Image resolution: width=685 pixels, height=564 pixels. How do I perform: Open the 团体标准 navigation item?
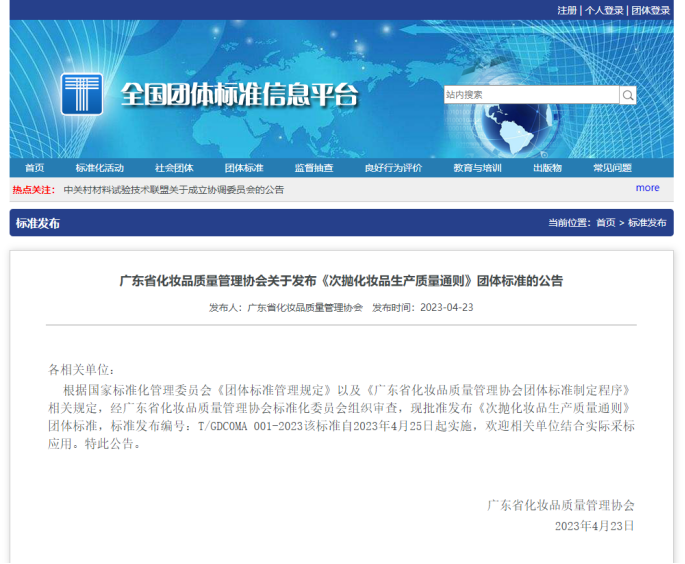[244, 168]
